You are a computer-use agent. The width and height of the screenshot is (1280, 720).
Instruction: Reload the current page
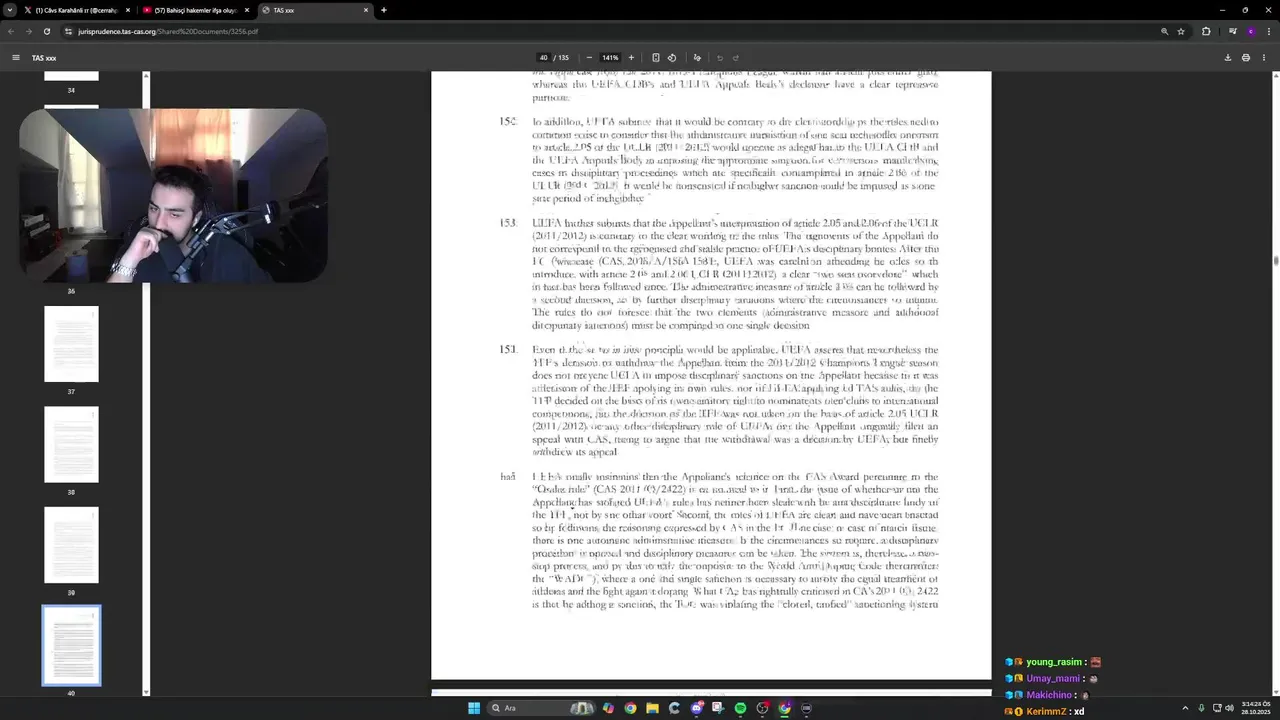(46, 31)
